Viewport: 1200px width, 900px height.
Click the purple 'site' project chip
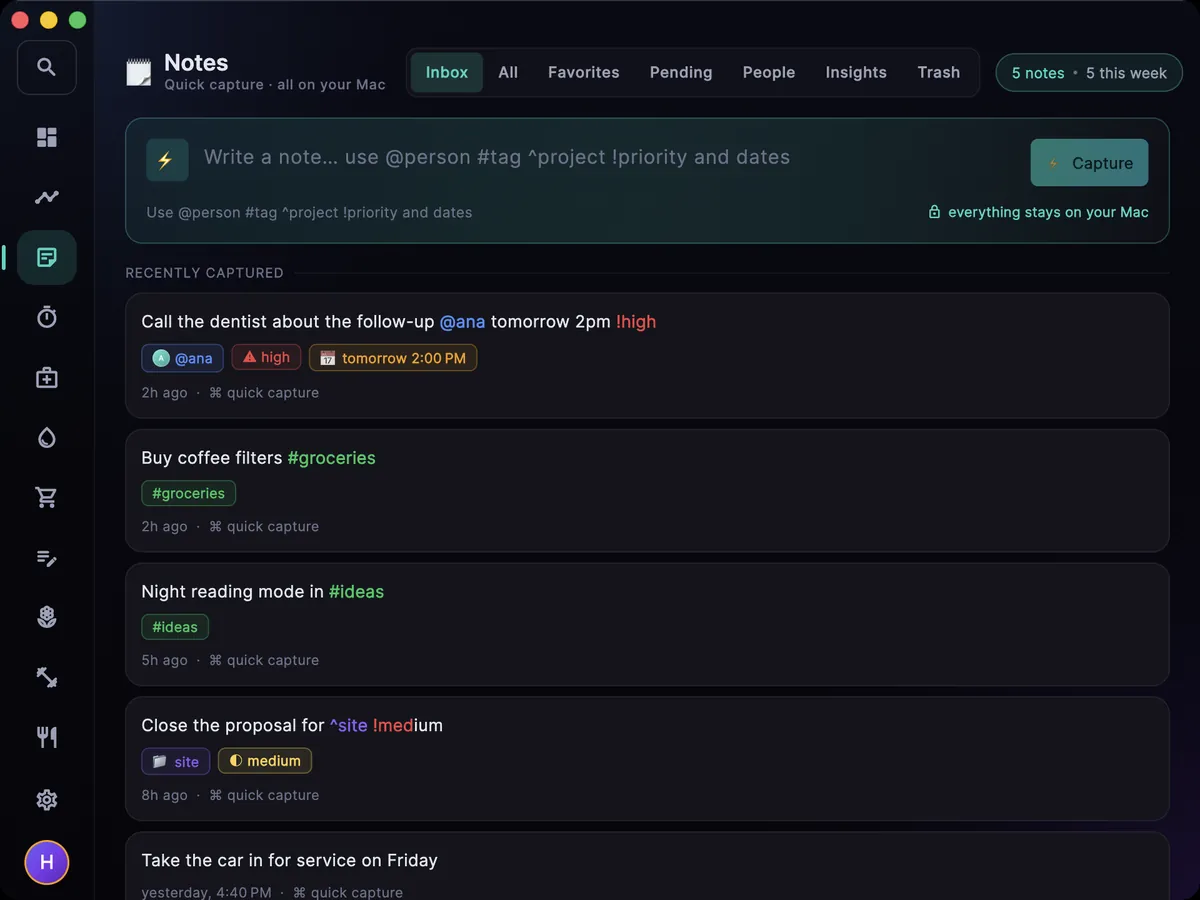point(176,761)
